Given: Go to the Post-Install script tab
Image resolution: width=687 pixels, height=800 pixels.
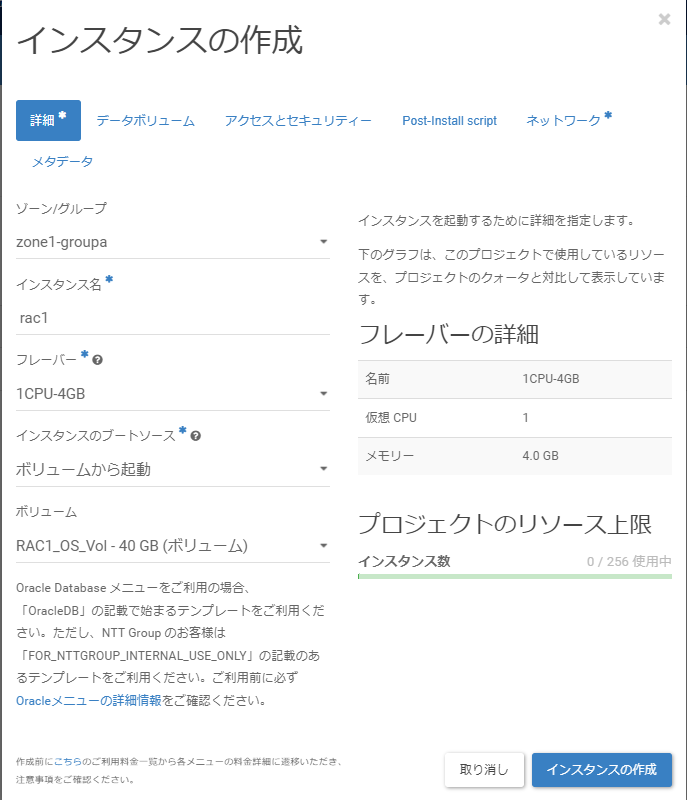Looking at the screenshot, I should pos(449,120).
